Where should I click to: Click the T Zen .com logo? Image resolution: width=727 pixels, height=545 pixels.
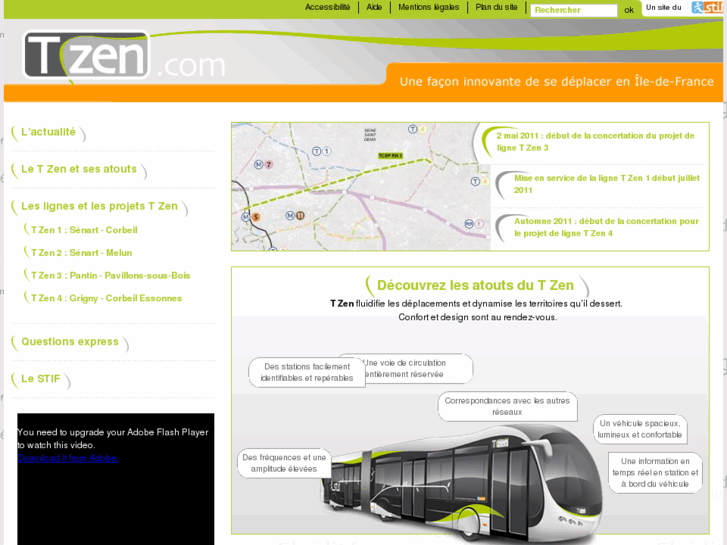(124, 56)
